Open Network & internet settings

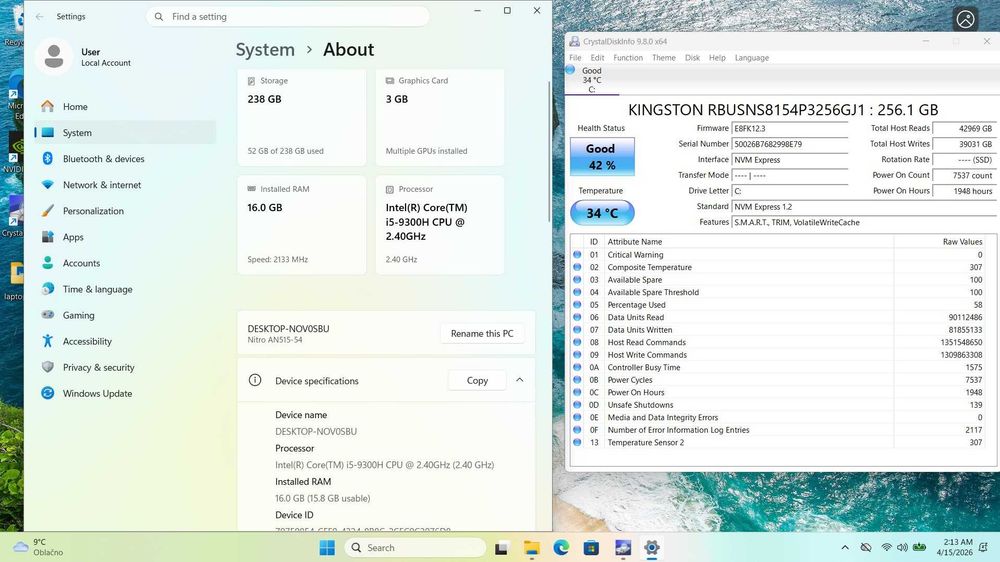(x=125, y=185)
